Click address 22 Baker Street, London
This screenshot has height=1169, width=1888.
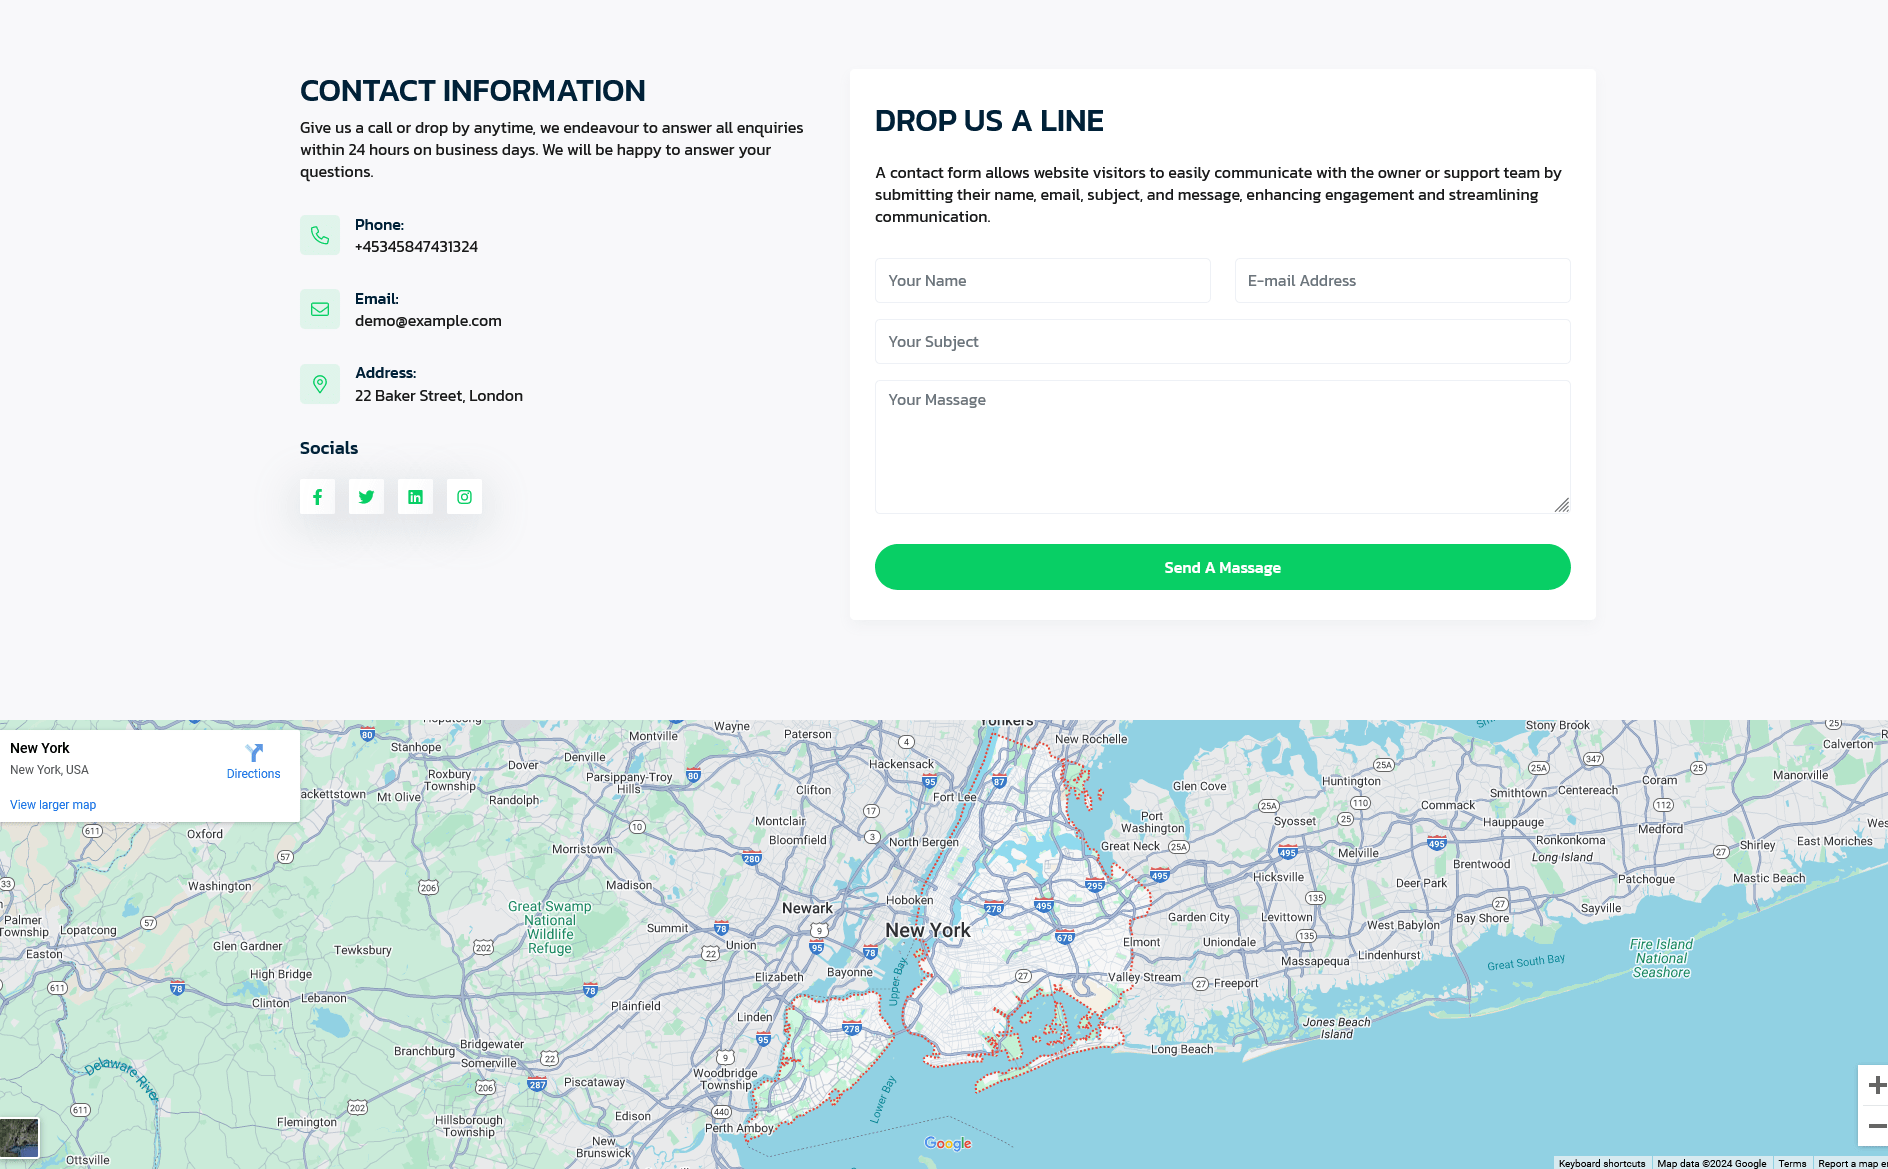(x=439, y=396)
